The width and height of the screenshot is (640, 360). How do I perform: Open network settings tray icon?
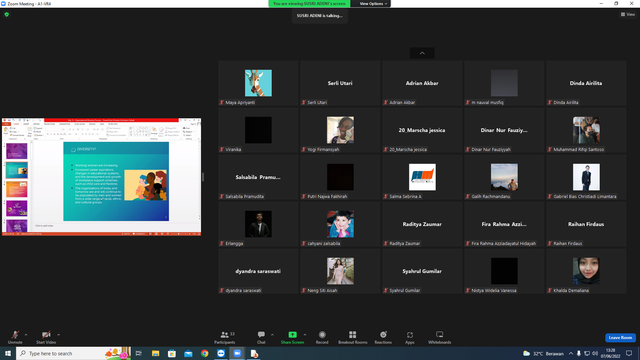pyautogui.click(x=587, y=353)
